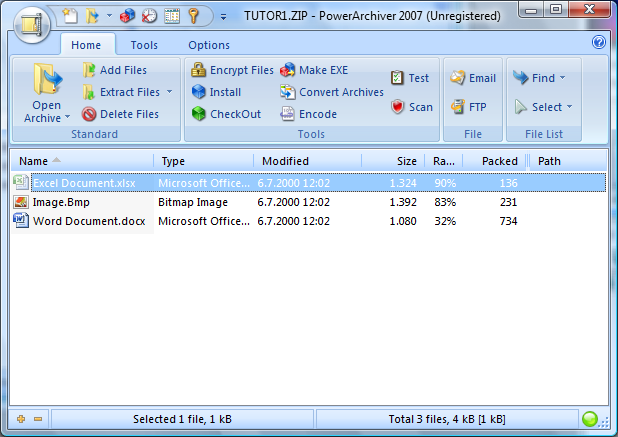Image resolution: width=618 pixels, height=437 pixels.
Task: Click the Delete Files icon
Action: (89, 114)
